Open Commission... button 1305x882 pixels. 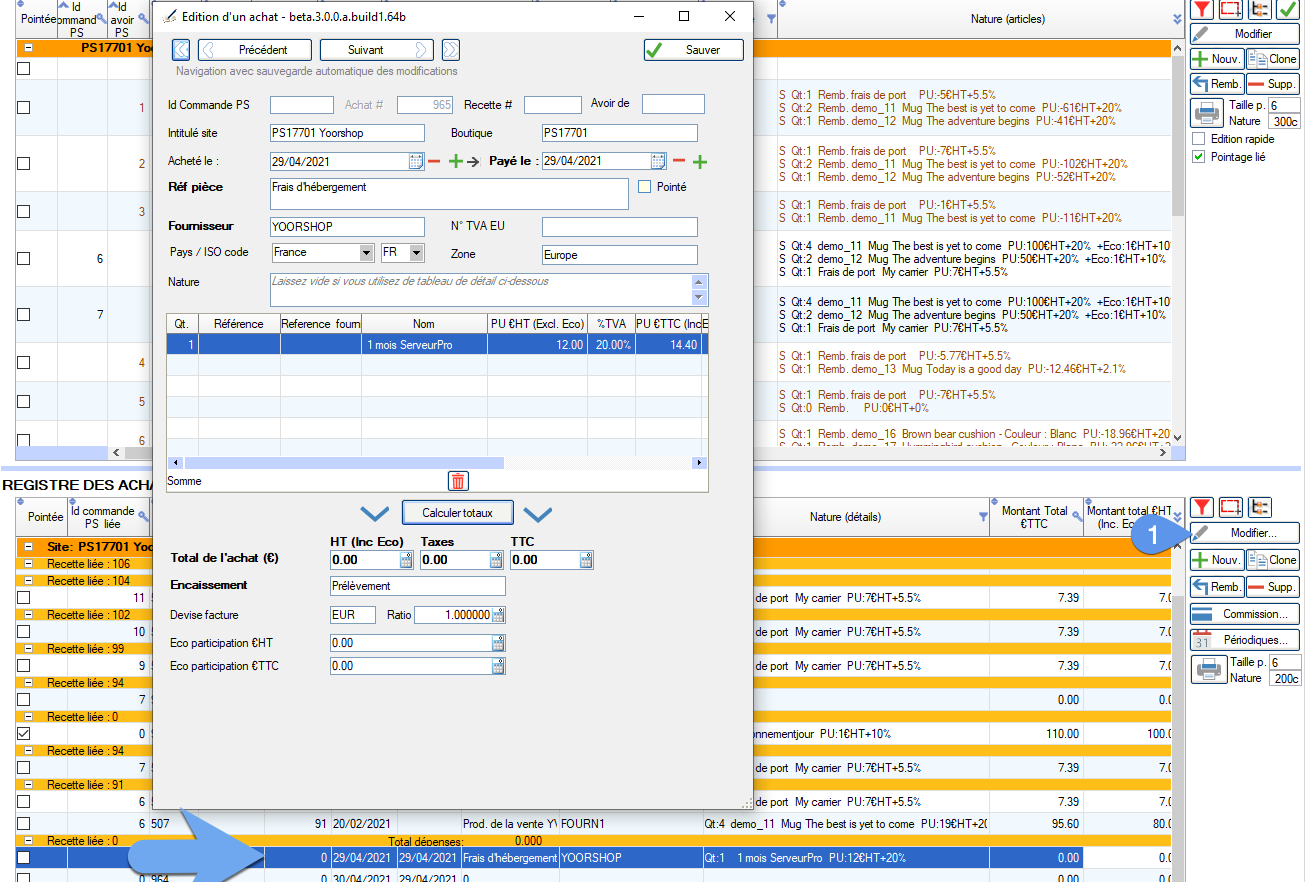click(1245, 614)
